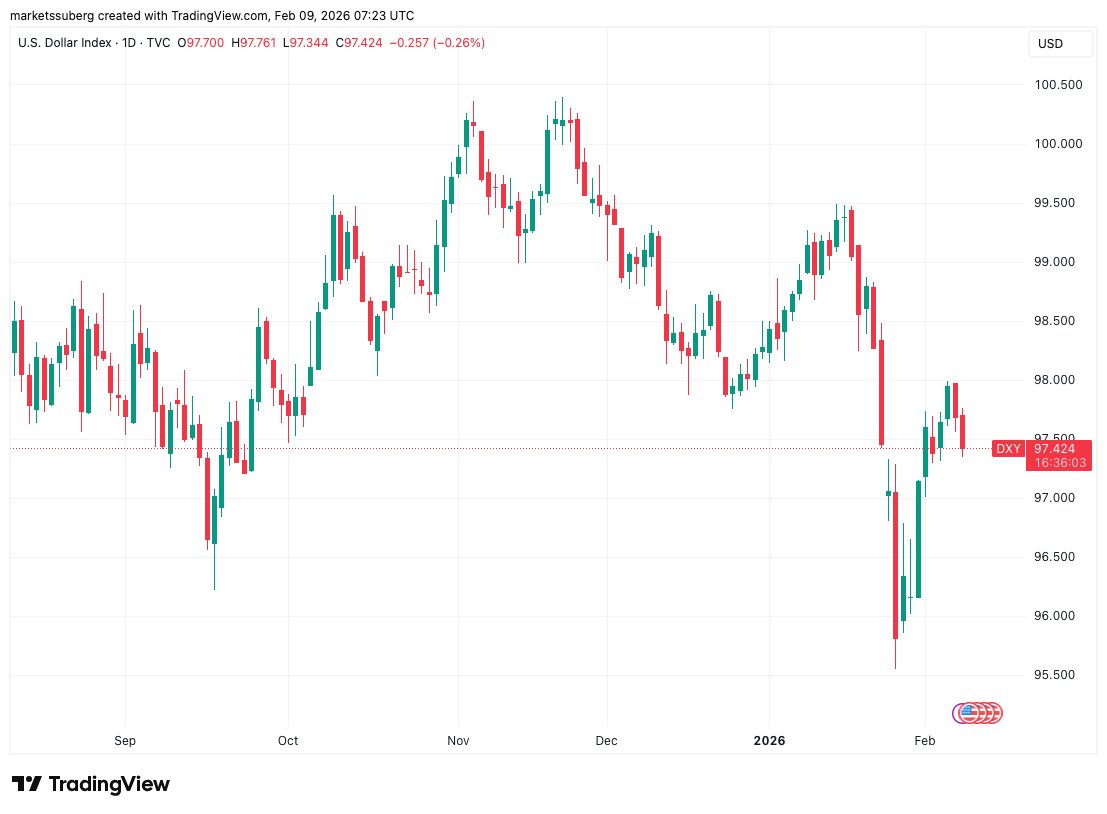The image size is (1107, 814).
Task: Click the 16:36:03 bar countdown timer
Action: coord(1056,463)
